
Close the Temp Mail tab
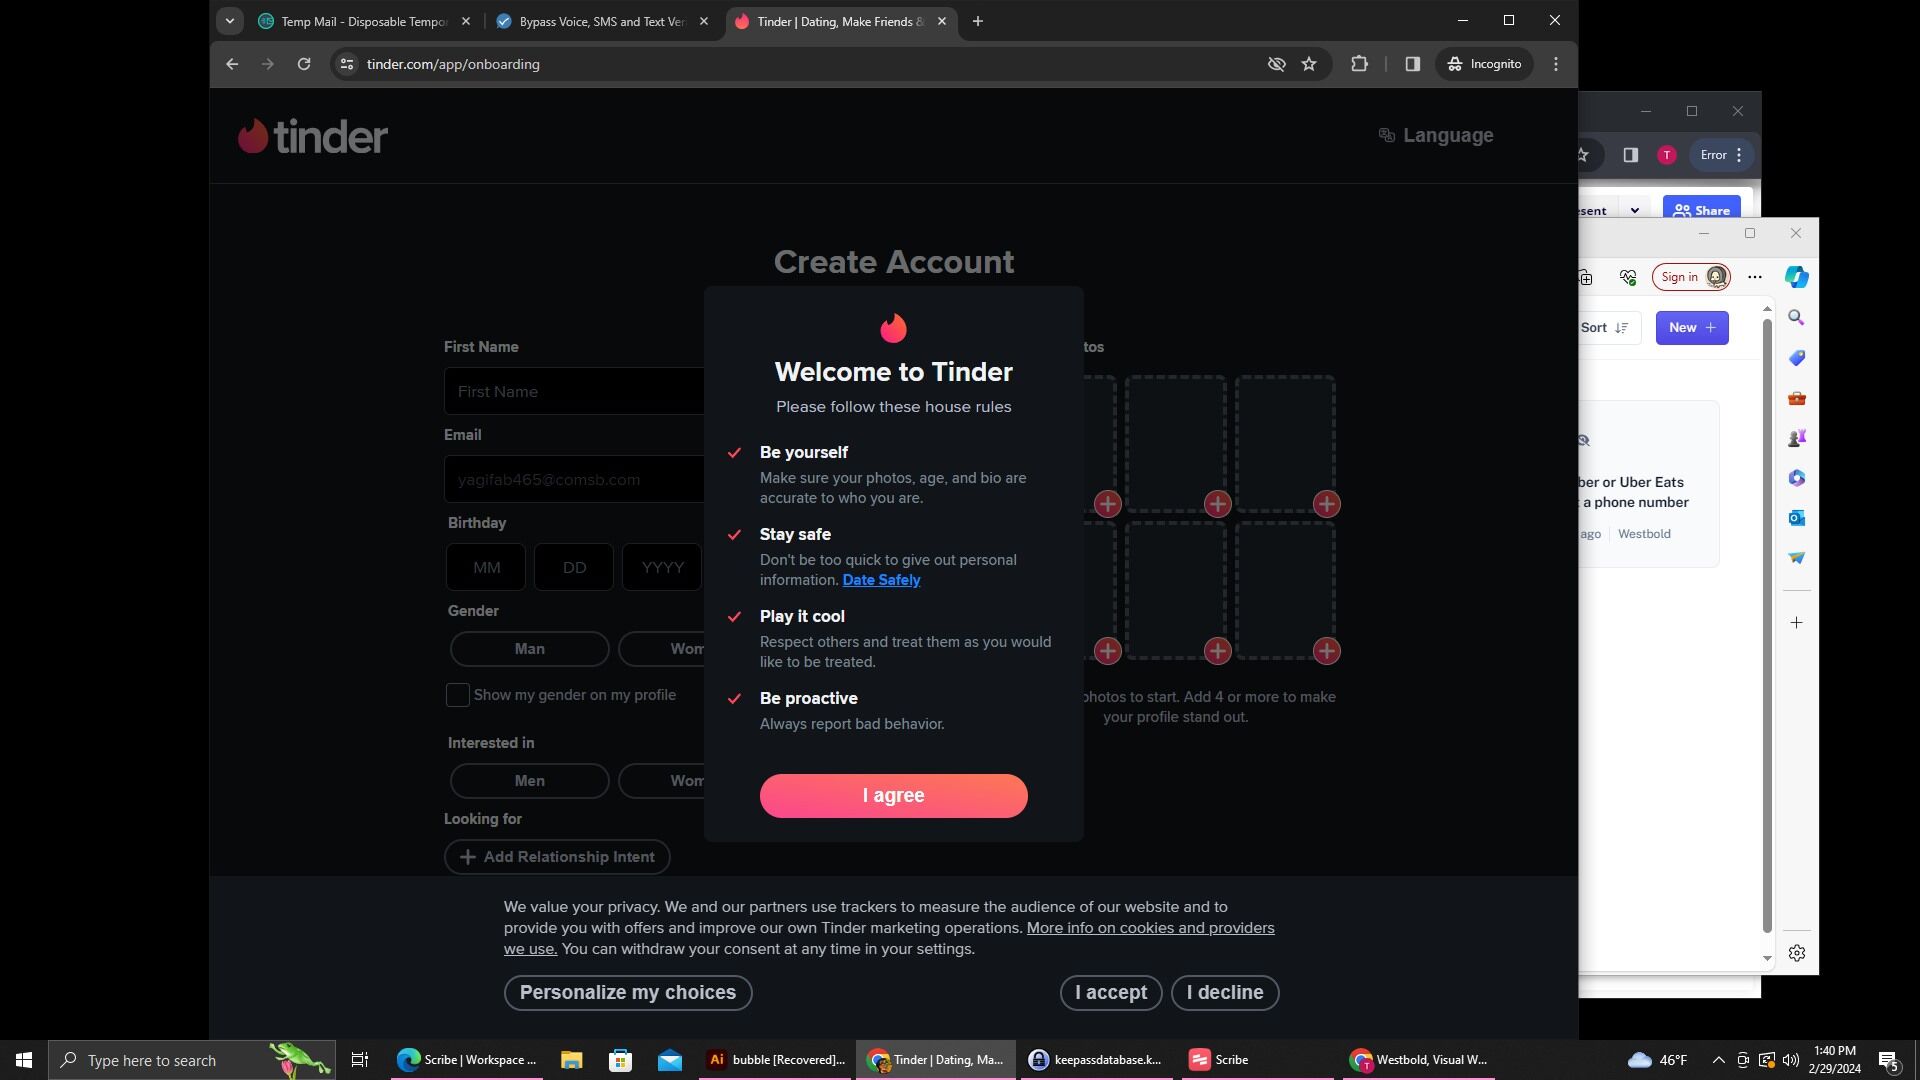point(465,21)
